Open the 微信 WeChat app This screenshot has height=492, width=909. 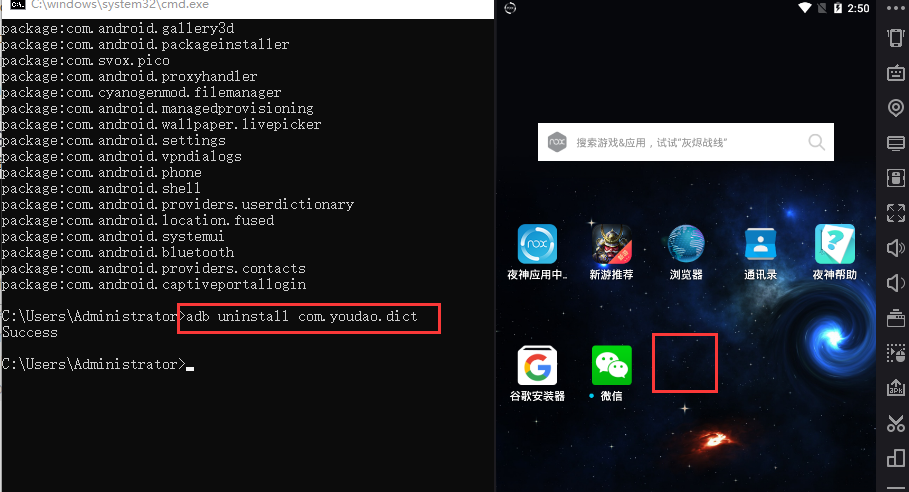[611, 366]
